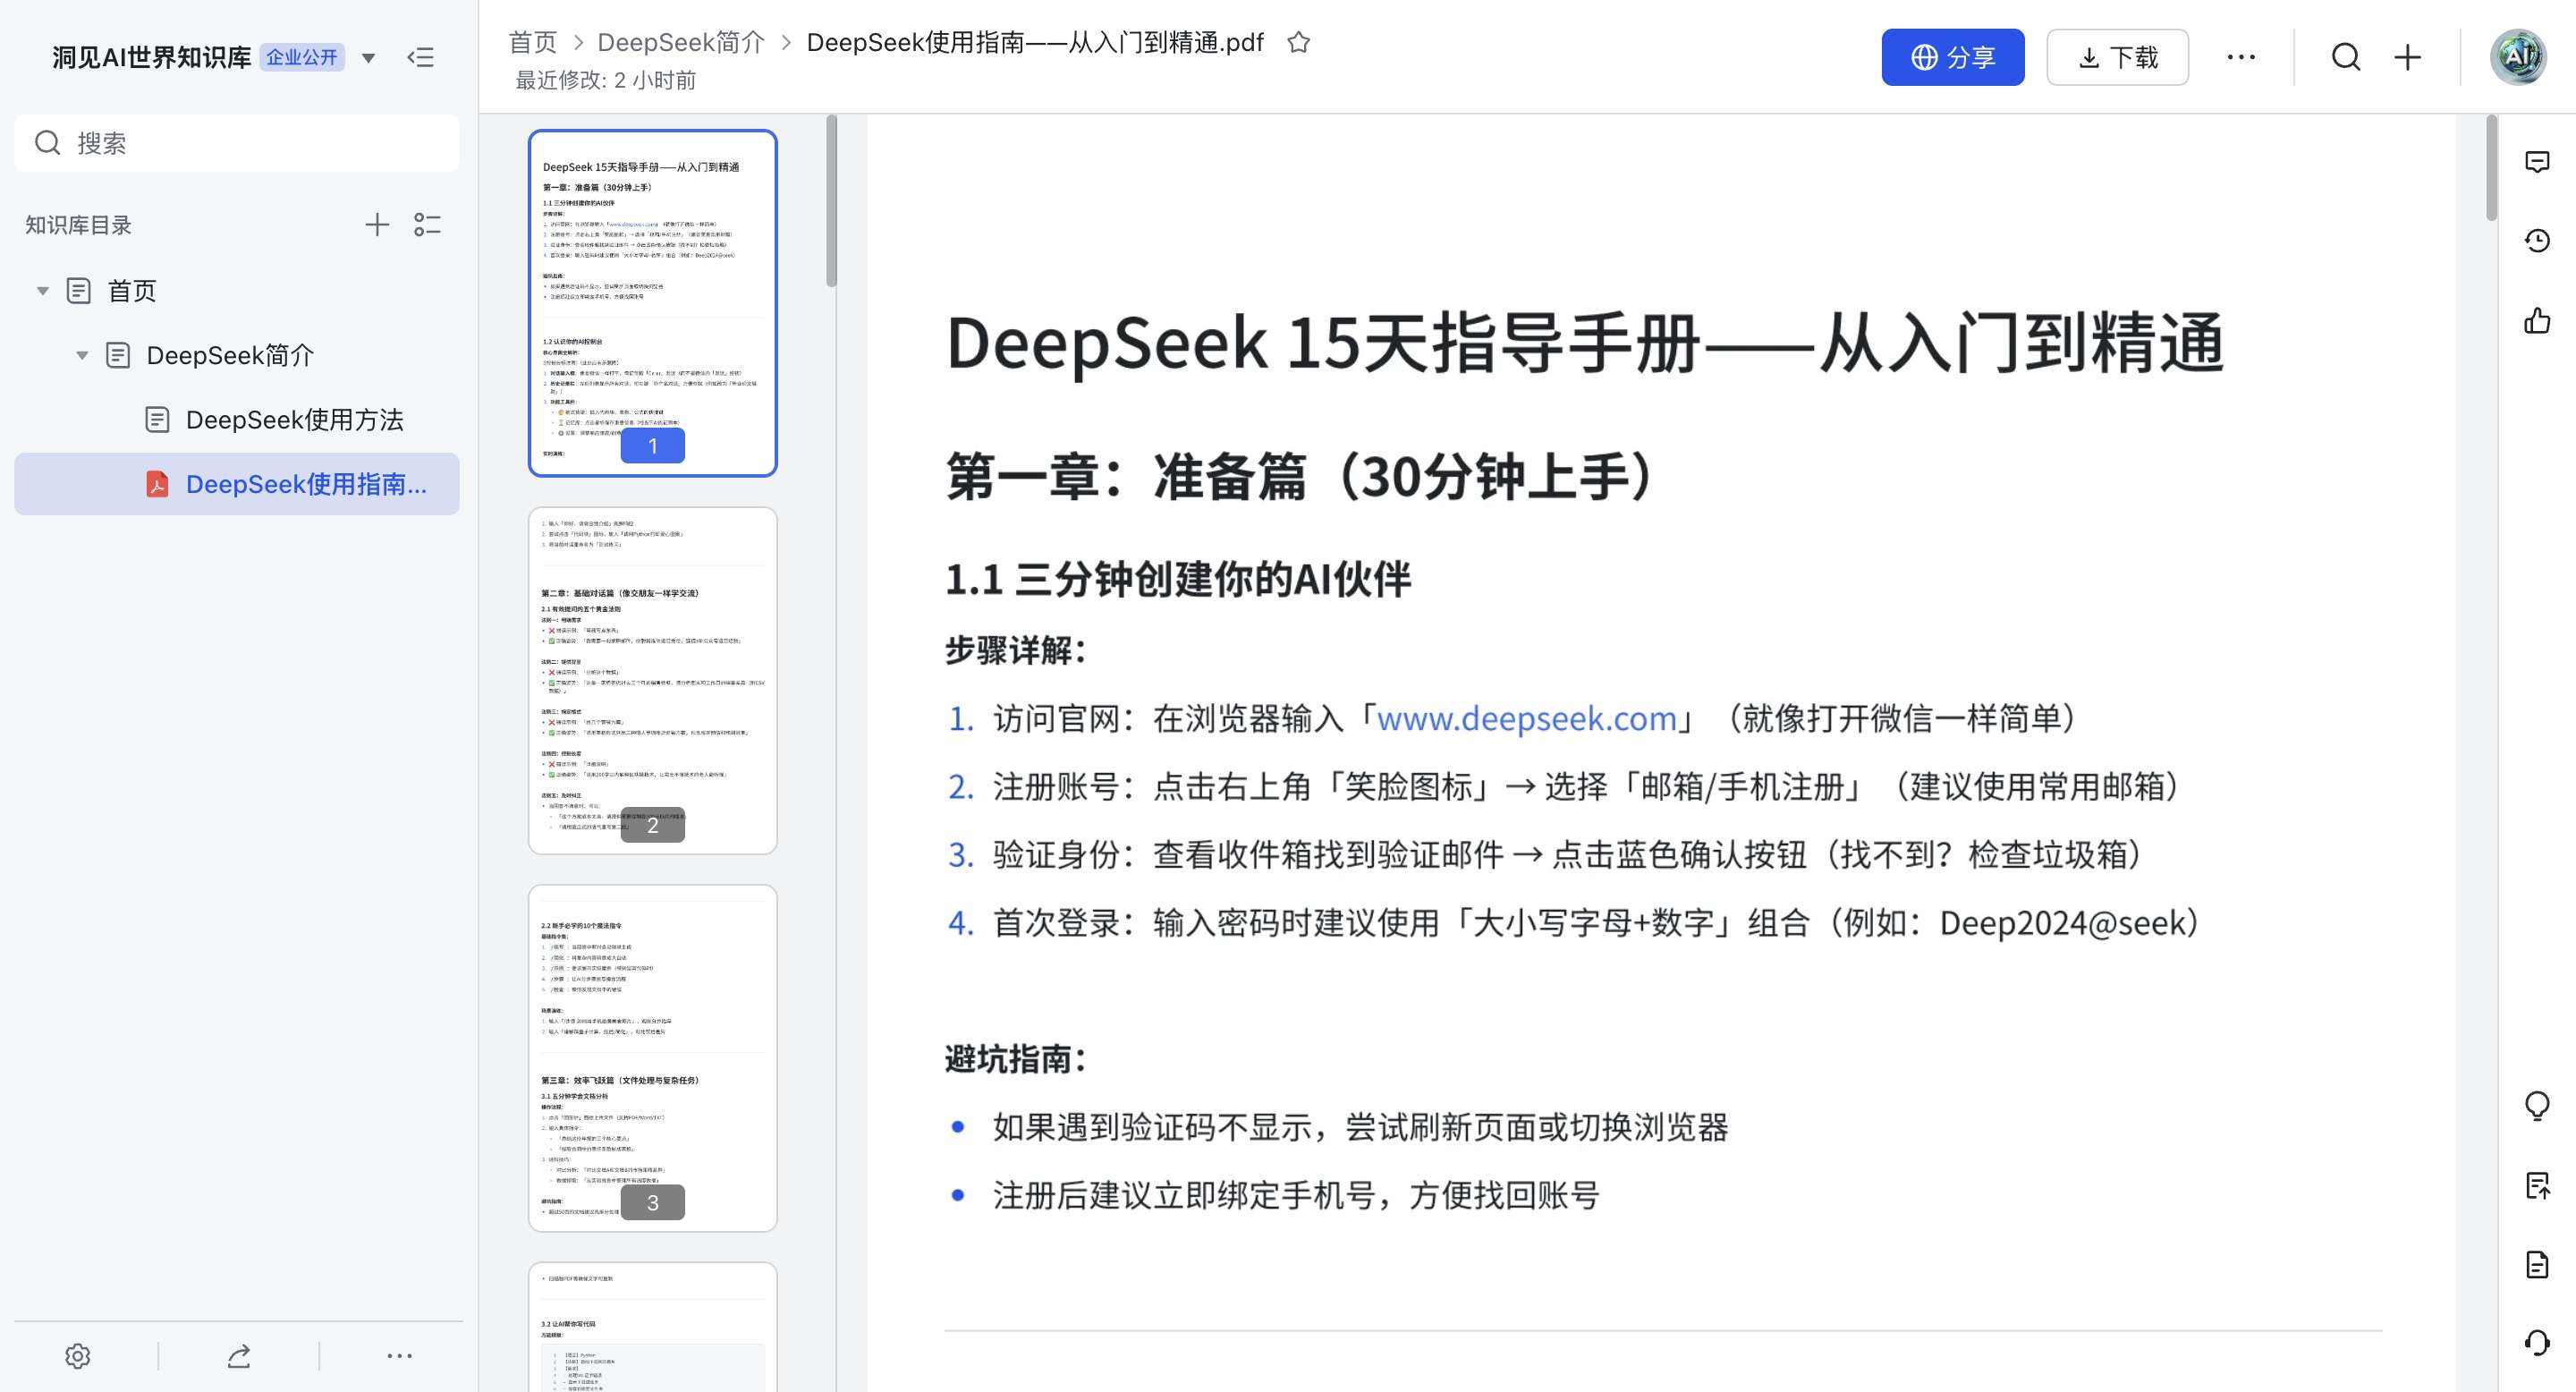Open DeepSeek使用方法 document in tree

tap(294, 420)
